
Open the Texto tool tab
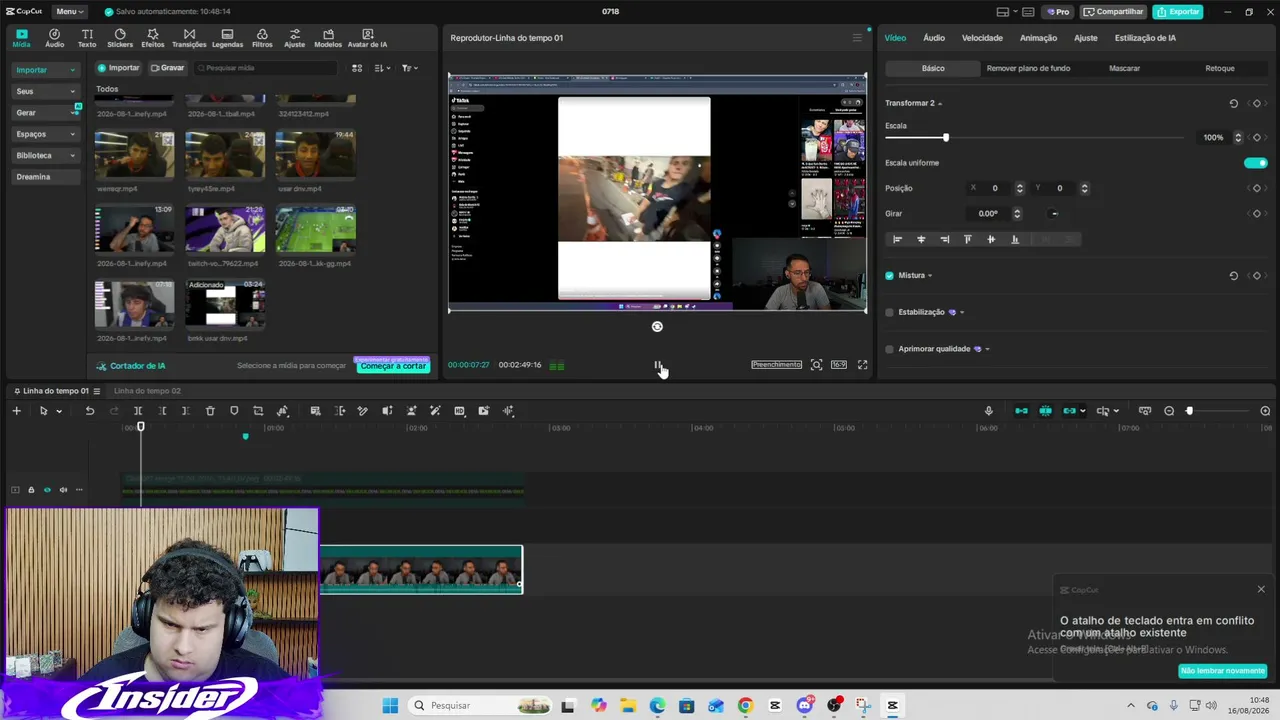(x=87, y=38)
